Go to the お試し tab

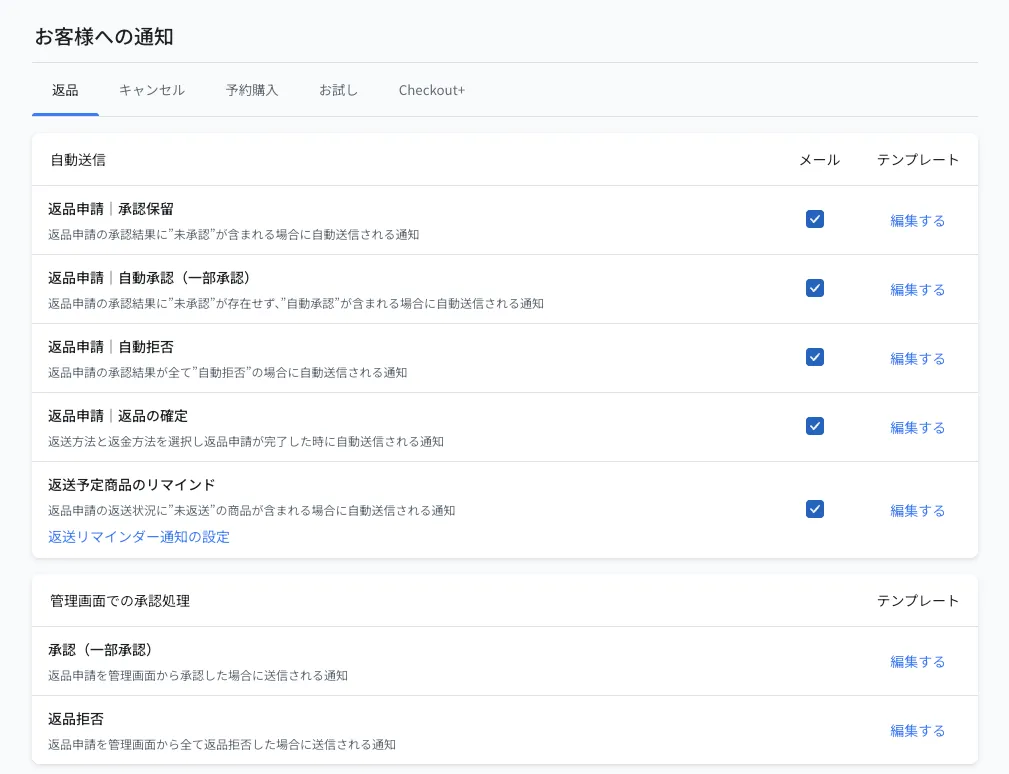[x=338, y=90]
